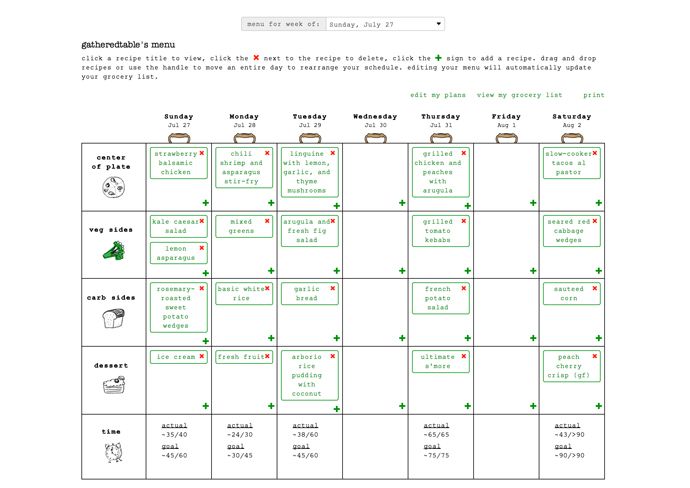
Task: View grilled tomato kebabs recipe
Action: coord(437,231)
